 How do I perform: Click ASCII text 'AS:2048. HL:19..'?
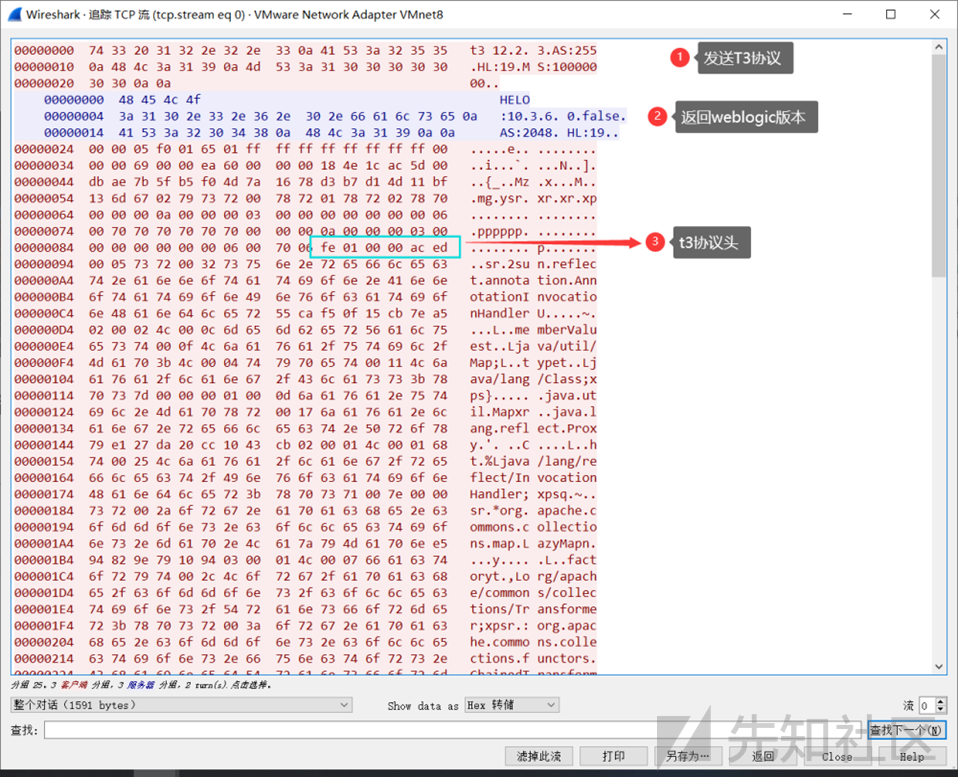(558, 133)
